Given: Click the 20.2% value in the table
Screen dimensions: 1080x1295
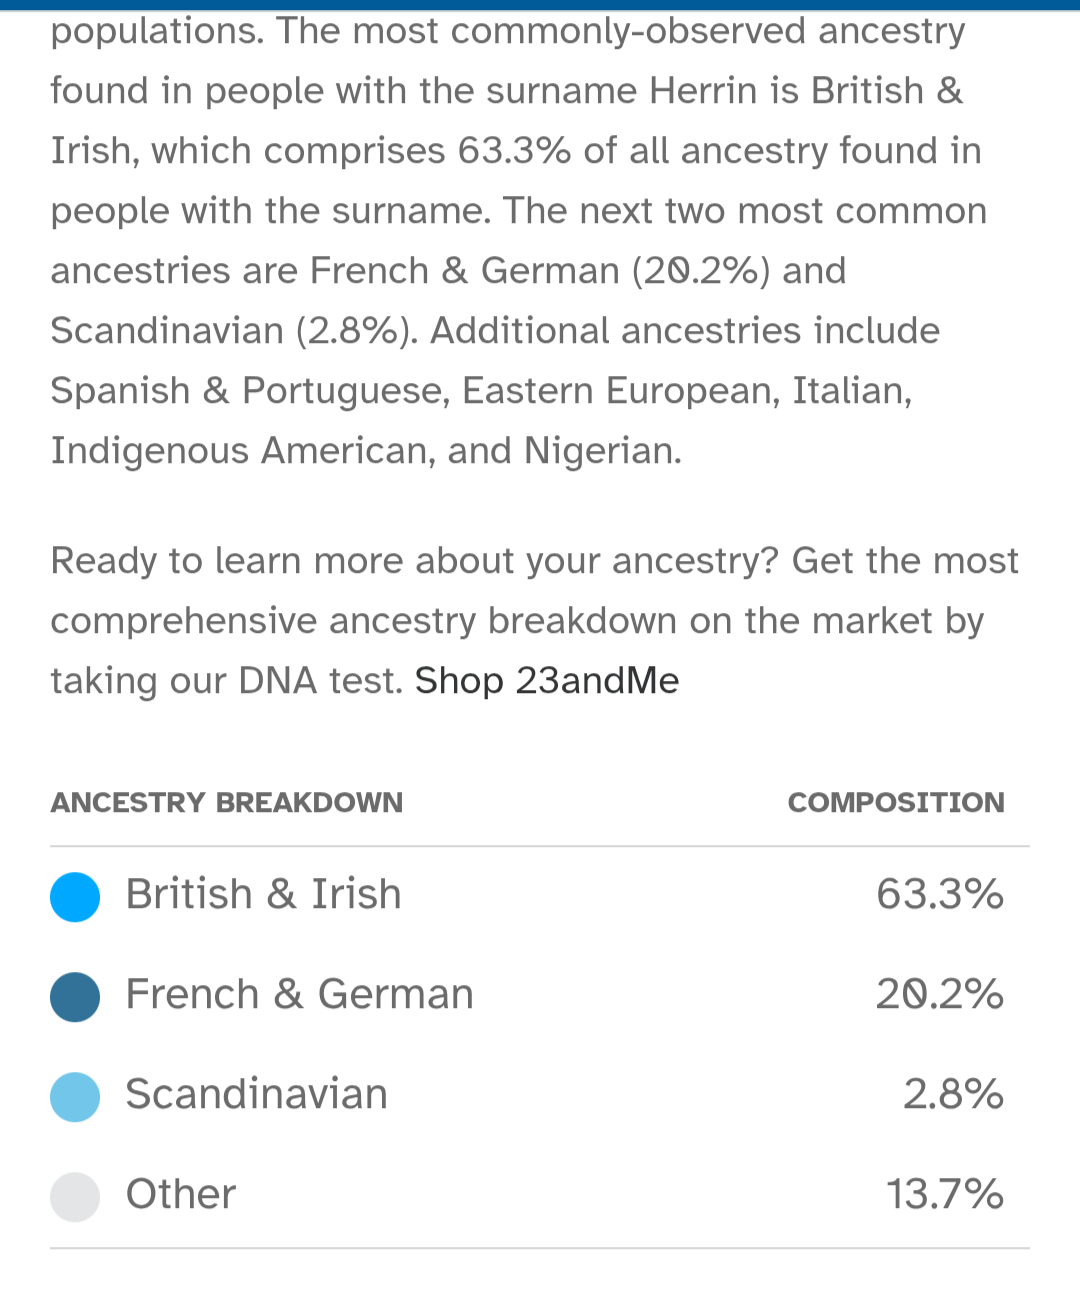Looking at the screenshot, I should (x=939, y=994).
